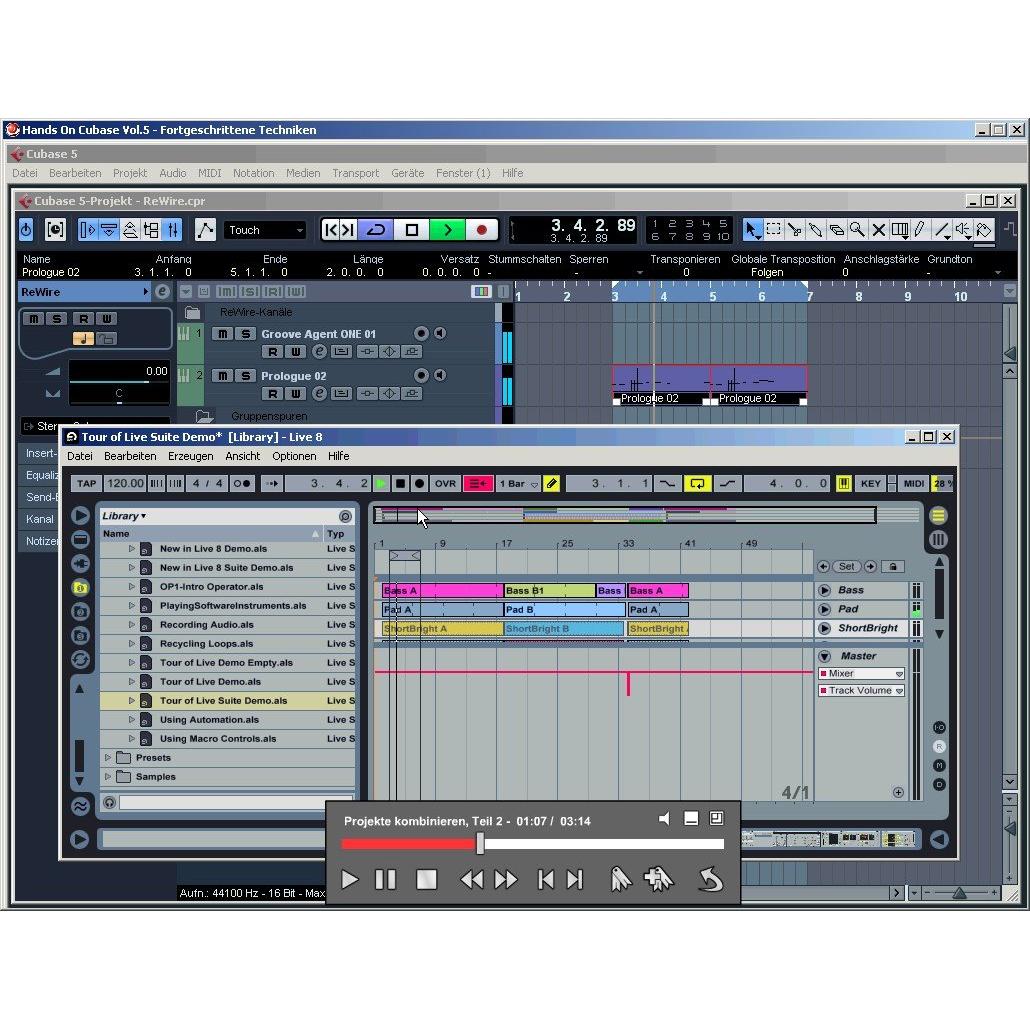
Task: Click Live's KEY map mode button
Action: pos(870,483)
